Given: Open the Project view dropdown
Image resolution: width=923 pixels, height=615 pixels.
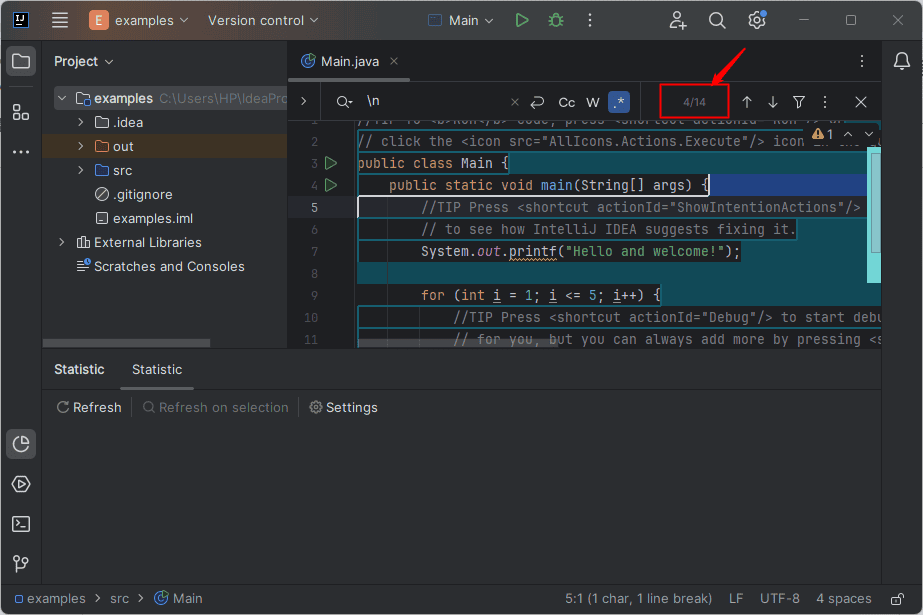Looking at the screenshot, I should [83, 61].
